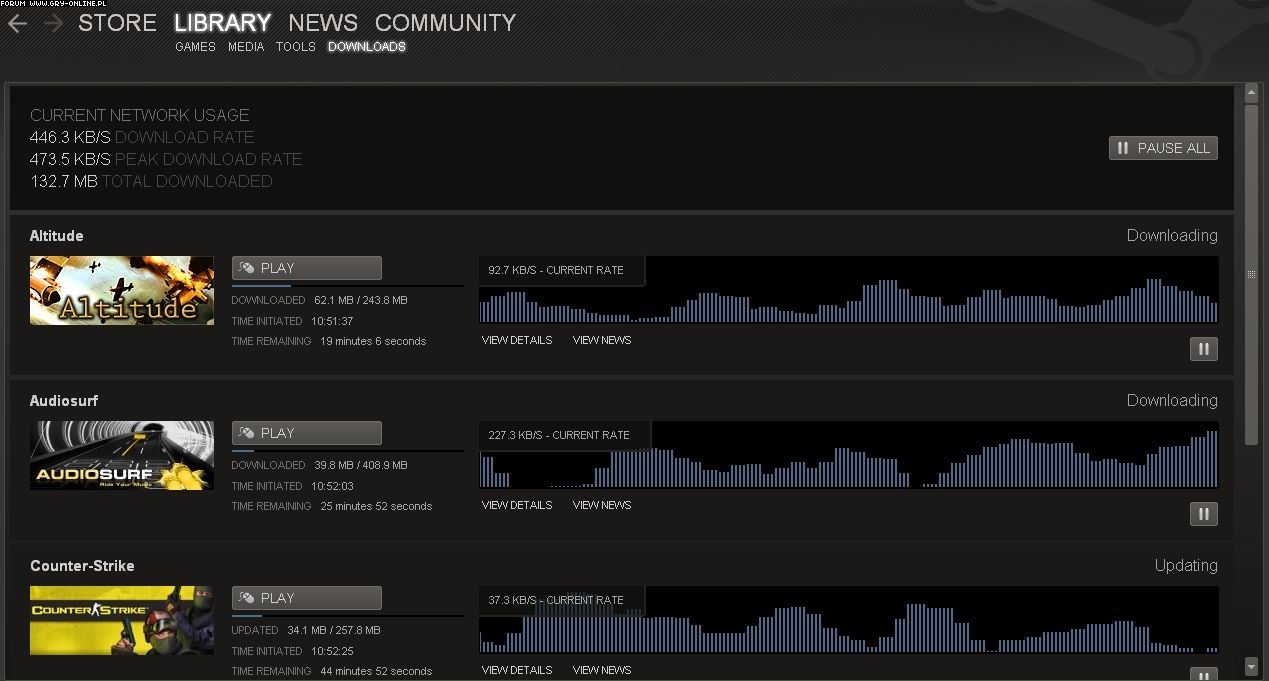Click '25 minutes 52 seconds' time remaining
Screen dimensions: 1269x681
pyautogui.click(x=376, y=506)
